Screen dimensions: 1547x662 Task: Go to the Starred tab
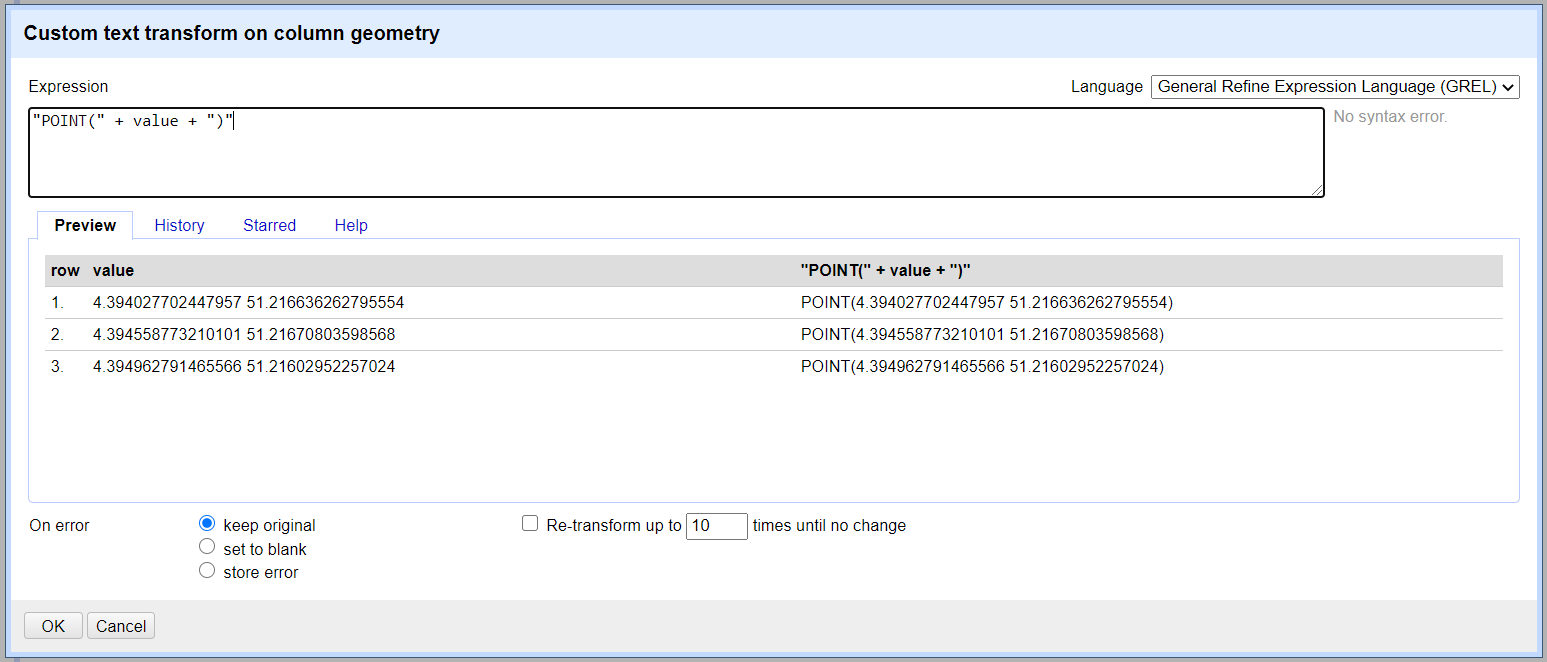269,225
